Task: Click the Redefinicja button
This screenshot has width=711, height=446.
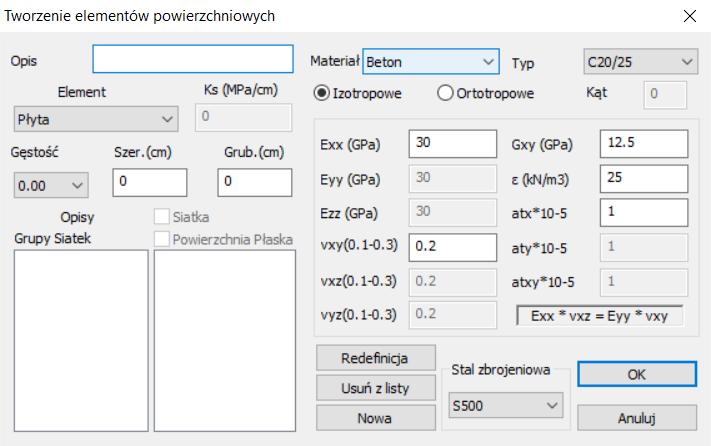Action: (x=376, y=358)
